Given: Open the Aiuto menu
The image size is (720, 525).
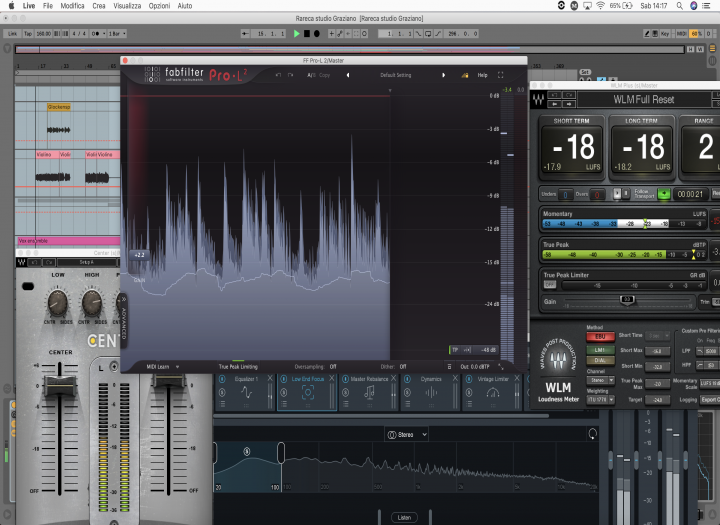Looking at the screenshot, I should click(185, 6).
